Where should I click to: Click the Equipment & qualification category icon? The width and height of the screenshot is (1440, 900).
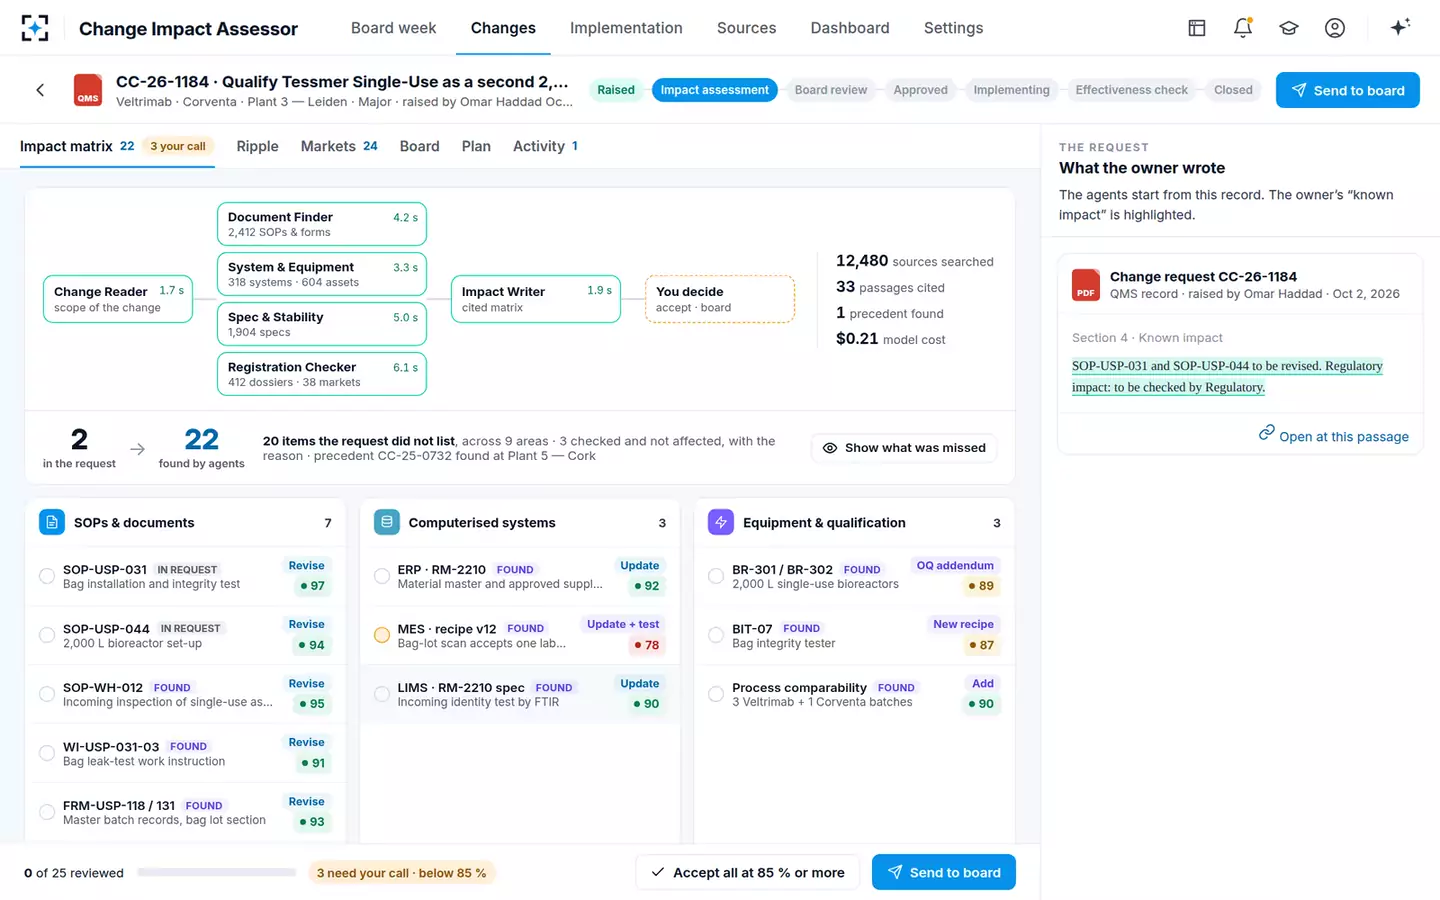point(721,522)
